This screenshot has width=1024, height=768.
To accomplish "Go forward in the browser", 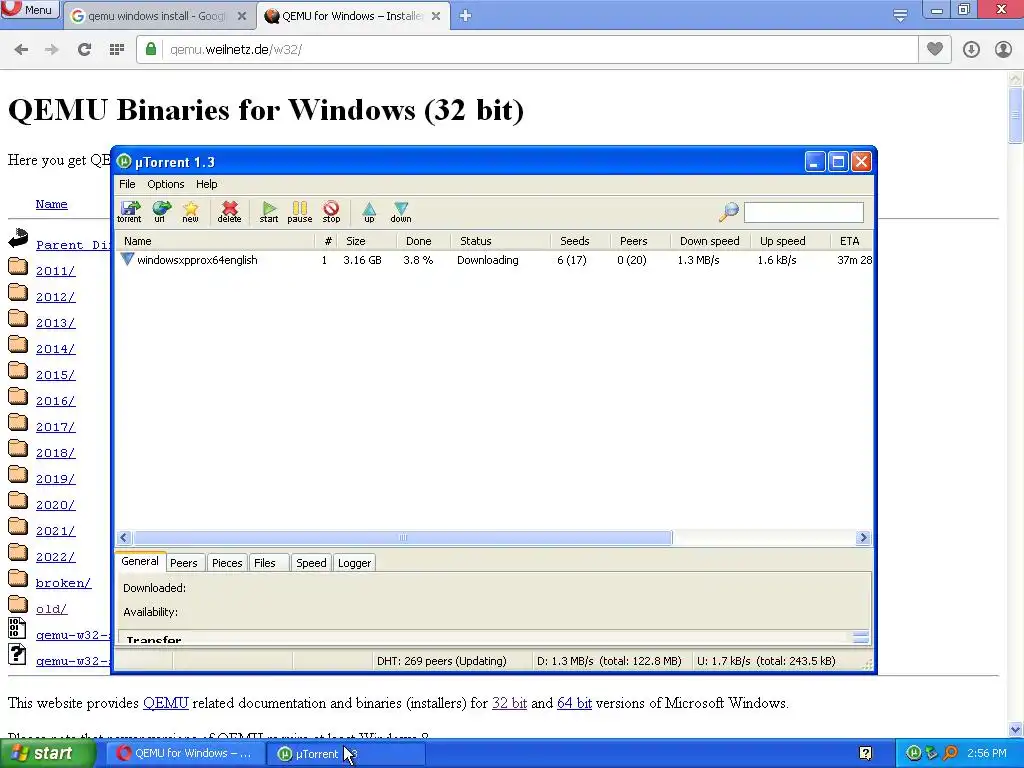I will [x=52, y=50].
